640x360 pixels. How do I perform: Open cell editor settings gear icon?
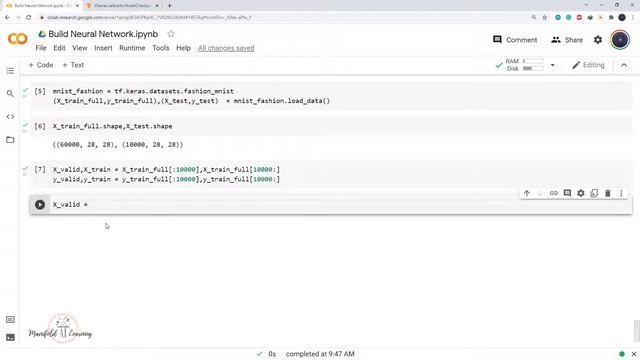pos(580,193)
